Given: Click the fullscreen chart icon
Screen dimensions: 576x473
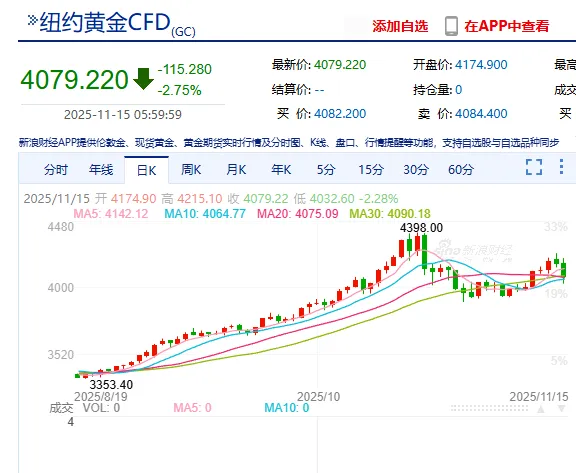Looking at the screenshot, I should 534,167.
